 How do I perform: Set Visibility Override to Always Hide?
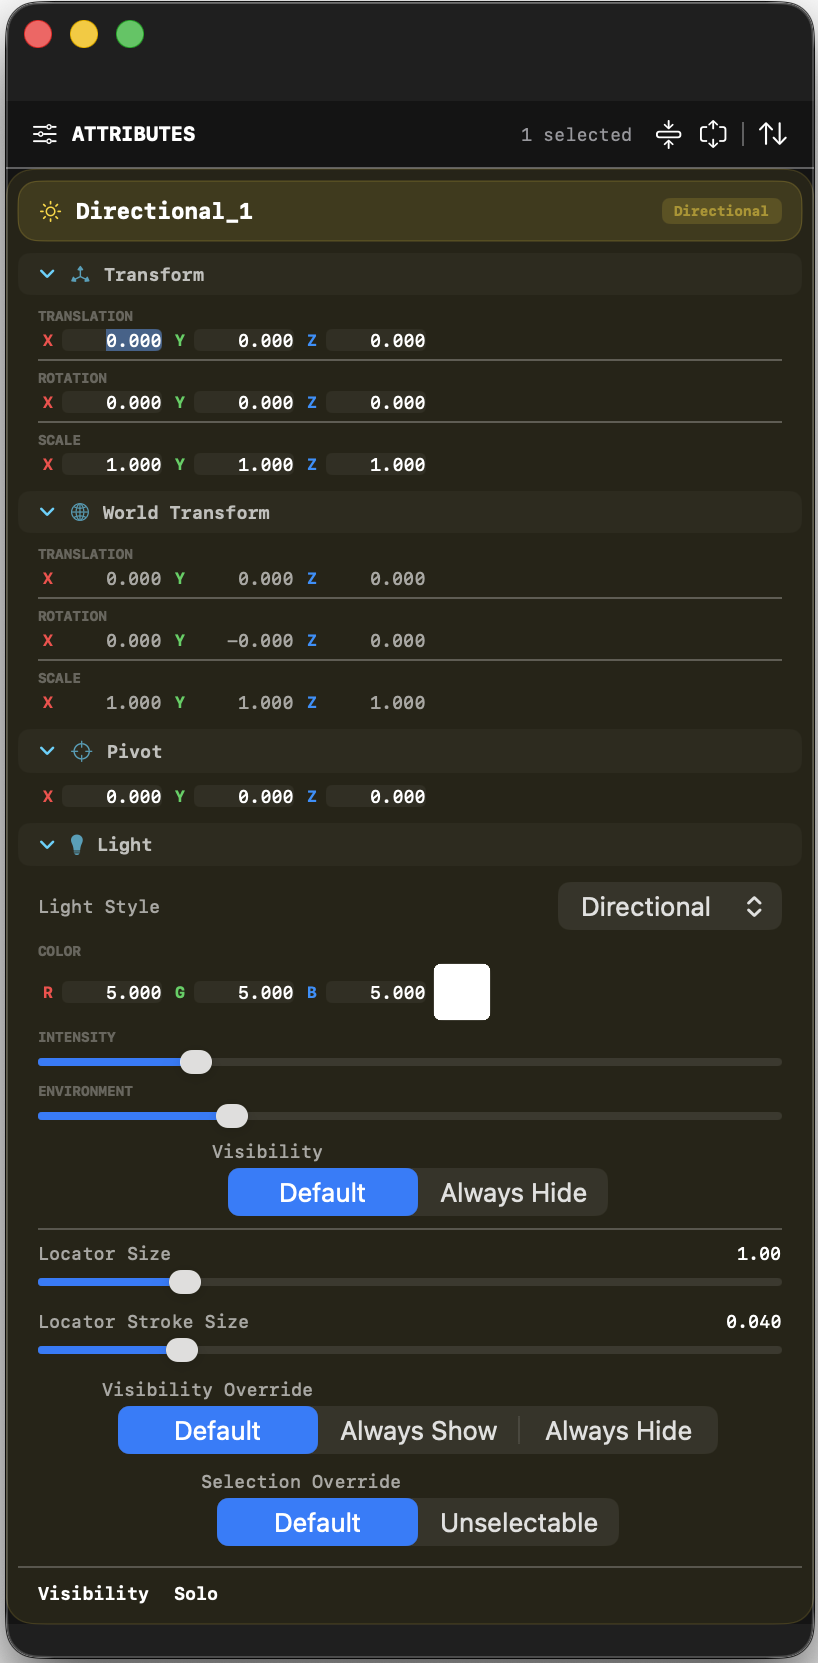click(x=618, y=1430)
